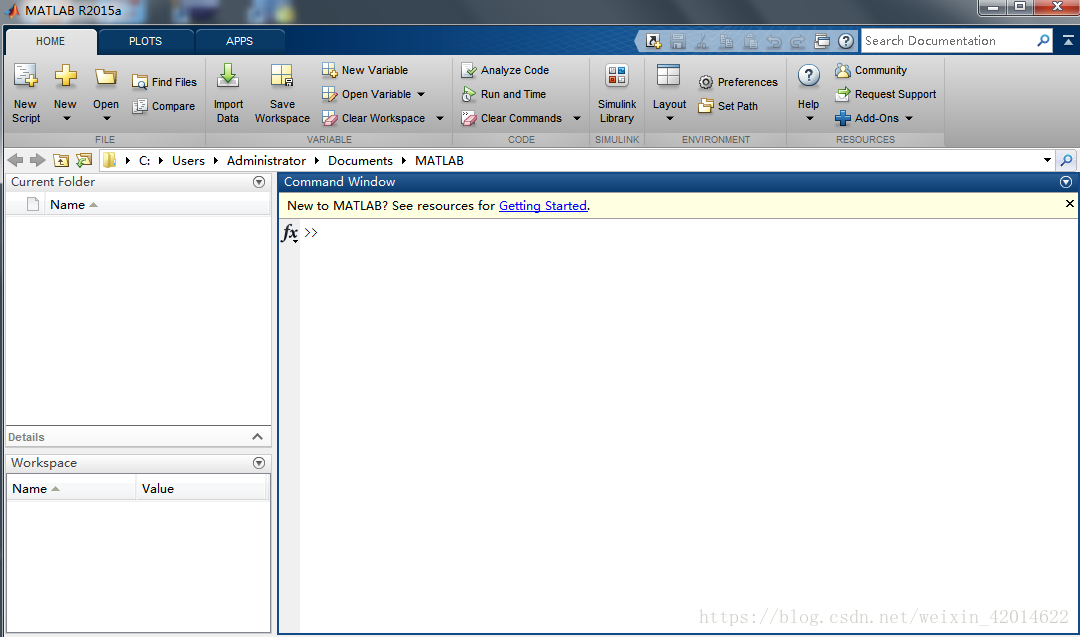Click Open Variable
Screen dimensions: 1080x637
coord(366,94)
